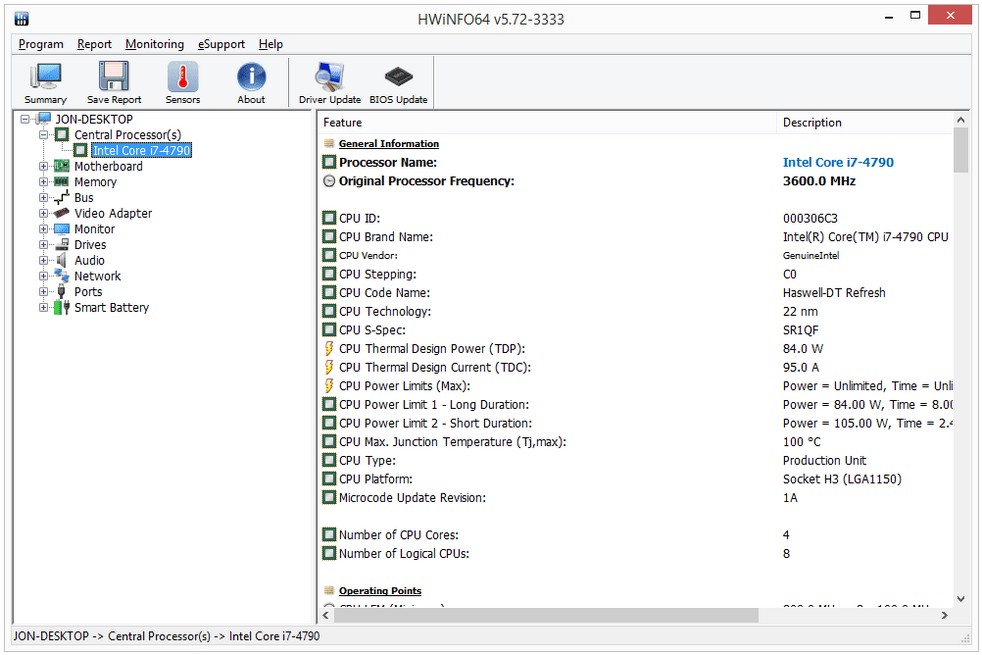Click the lightning icon beside CPU Thermal Design Power

(329, 349)
